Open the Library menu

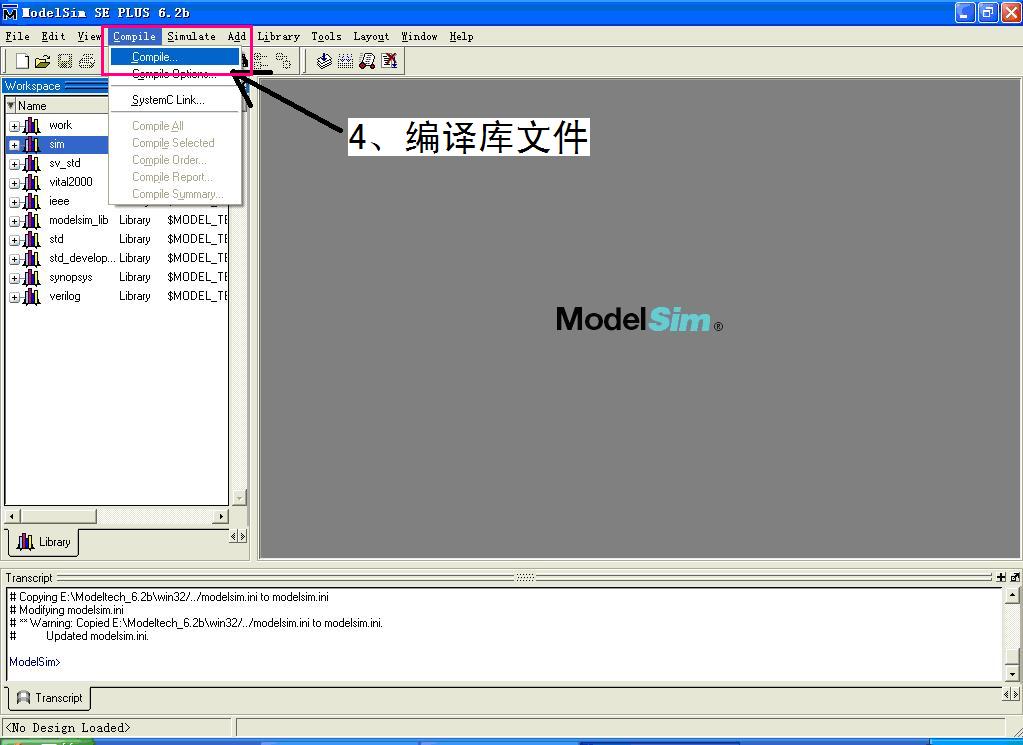[279, 37]
